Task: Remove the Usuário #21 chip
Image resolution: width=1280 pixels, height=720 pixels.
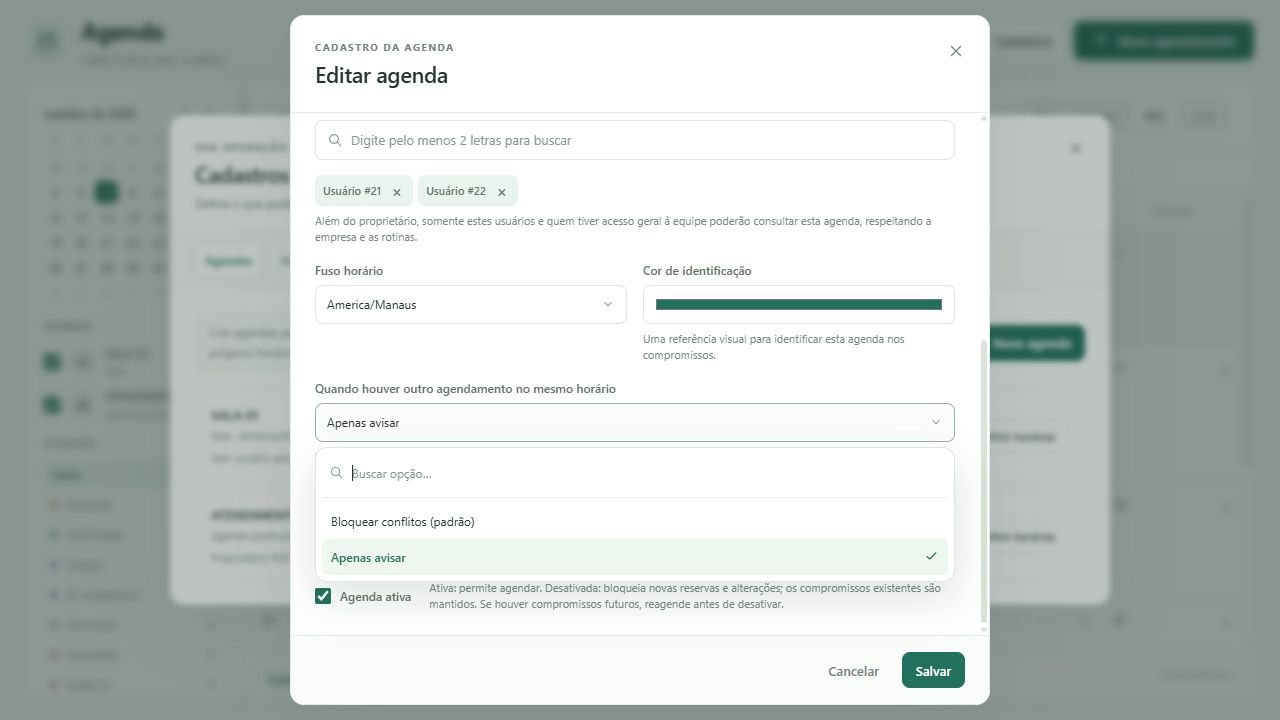Action: click(397, 192)
